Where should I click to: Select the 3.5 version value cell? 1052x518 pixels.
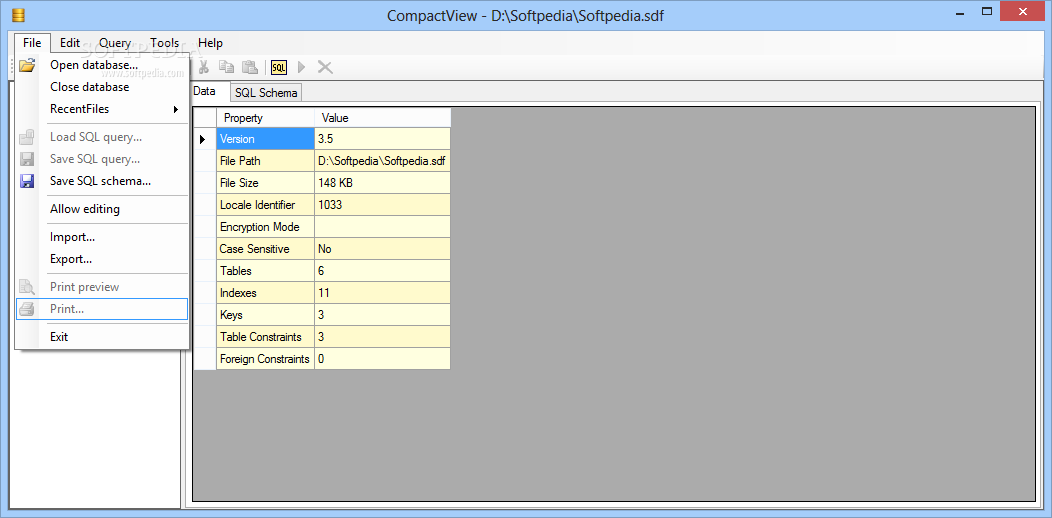pyautogui.click(x=382, y=139)
